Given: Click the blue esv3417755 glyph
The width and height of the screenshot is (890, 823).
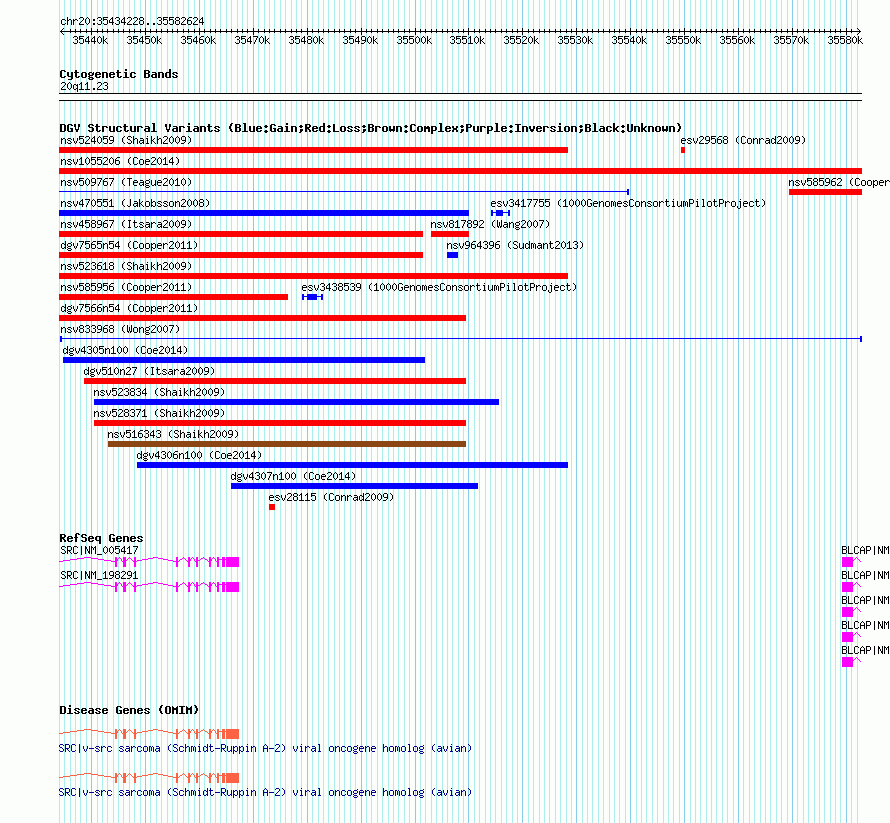Looking at the screenshot, I should (x=501, y=213).
